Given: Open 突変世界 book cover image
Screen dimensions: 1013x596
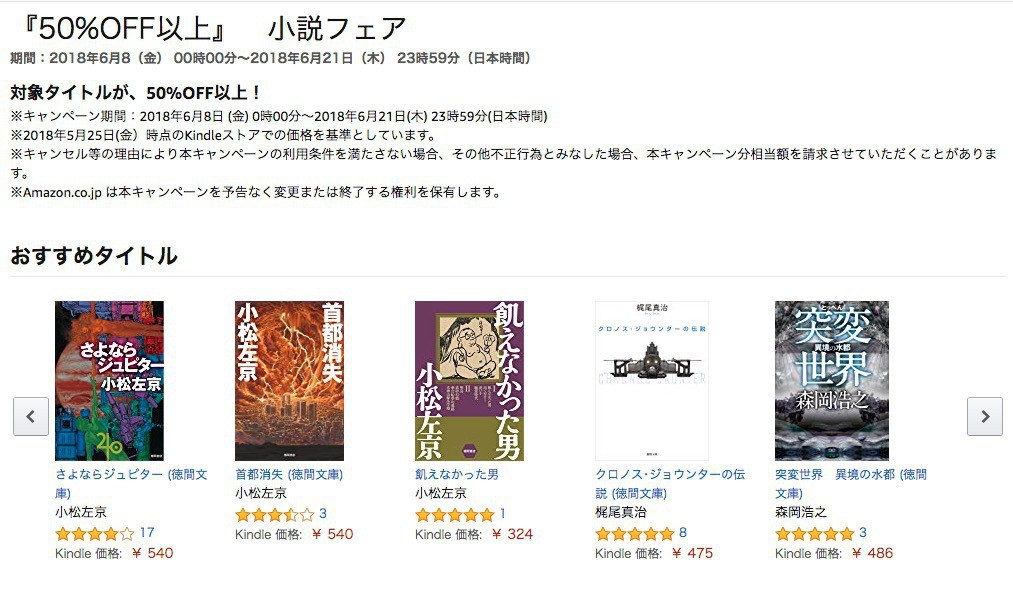Looking at the screenshot, I should [831, 381].
